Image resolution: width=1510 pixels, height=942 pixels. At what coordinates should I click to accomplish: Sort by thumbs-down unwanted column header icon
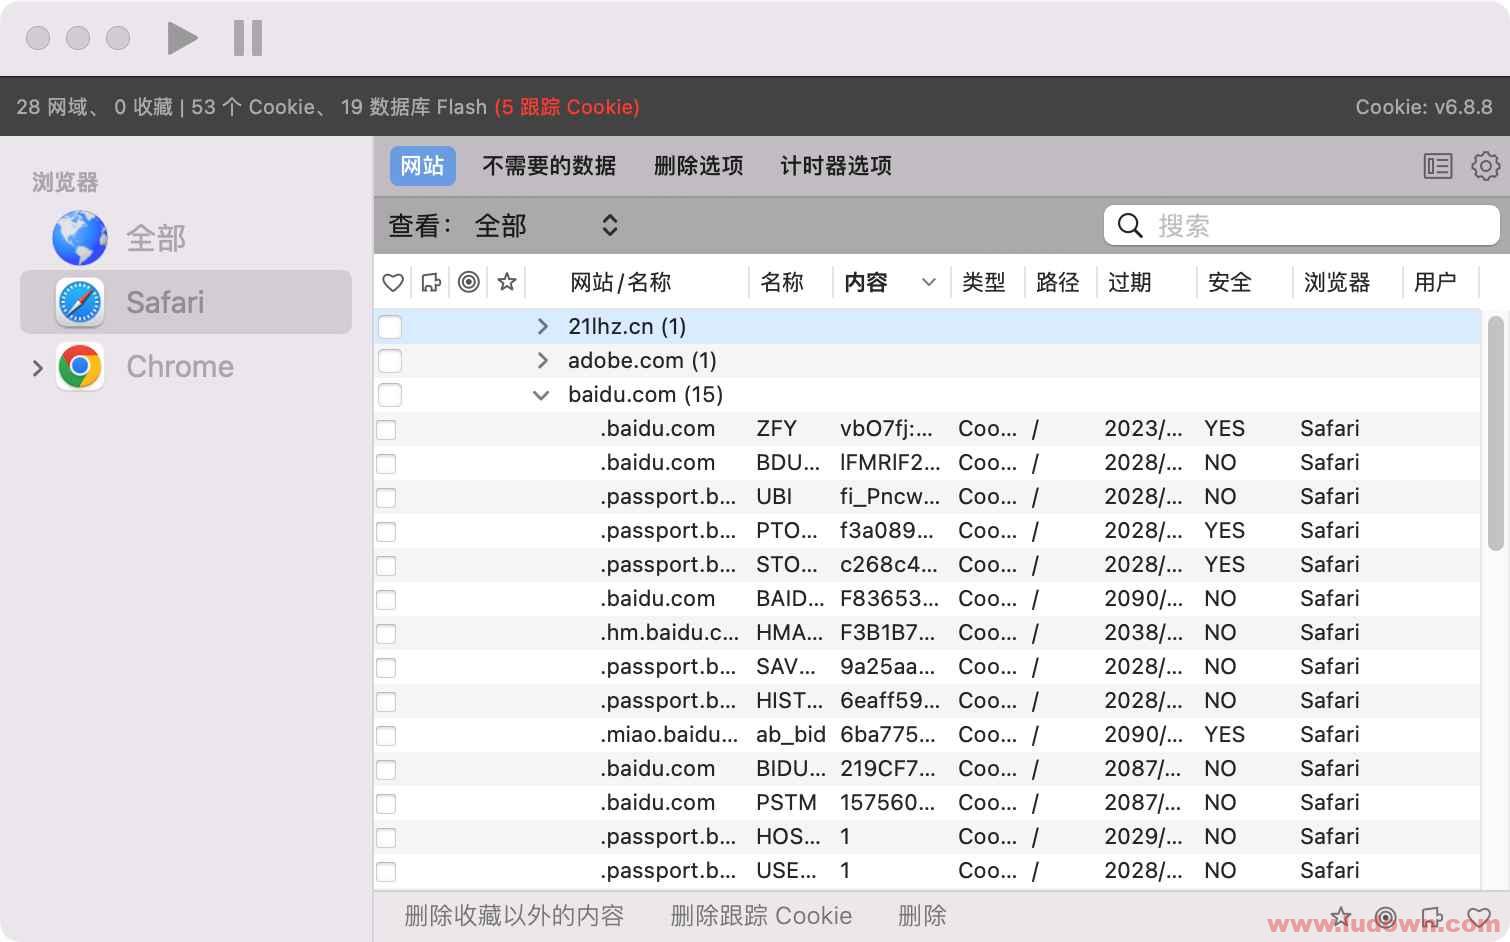click(x=431, y=283)
